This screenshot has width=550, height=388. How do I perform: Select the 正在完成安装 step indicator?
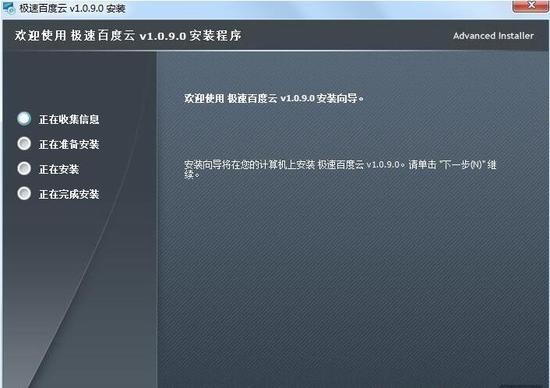click(24, 193)
